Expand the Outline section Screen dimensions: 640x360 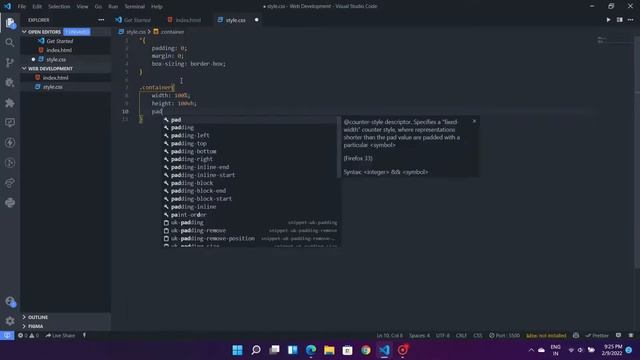(x=65, y=317)
